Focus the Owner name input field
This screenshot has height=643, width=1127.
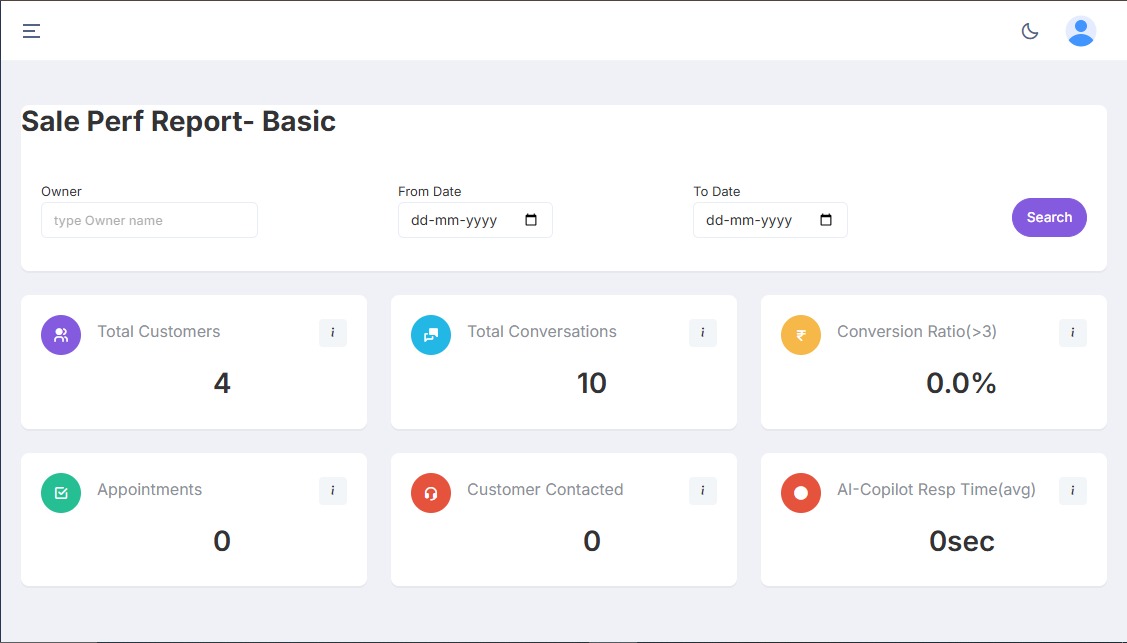(x=149, y=220)
